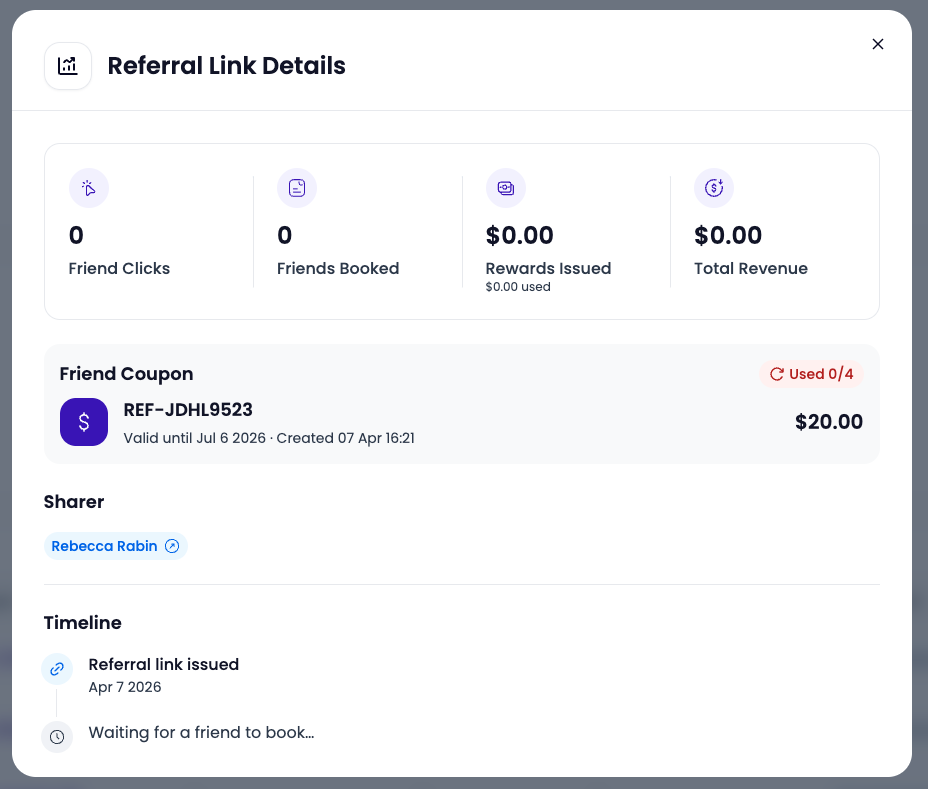Click the purple dollar coupon icon
Screen dimensions: 928x789
(84, 422)
